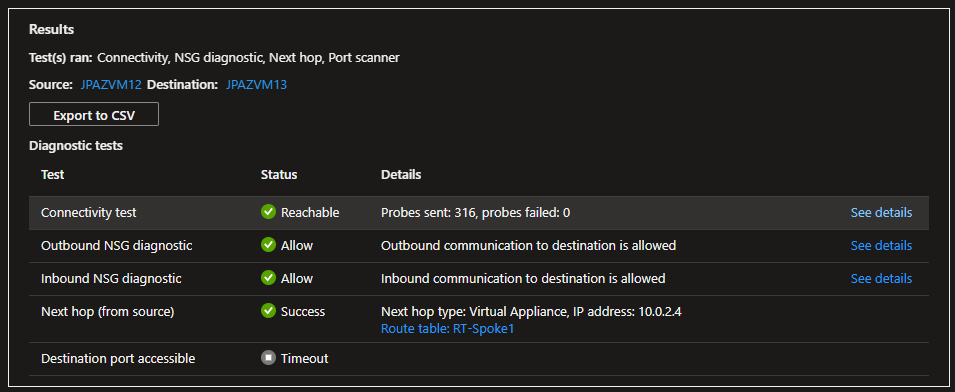
Task: Click the Status column header
Action: click(x=279, y=175)
